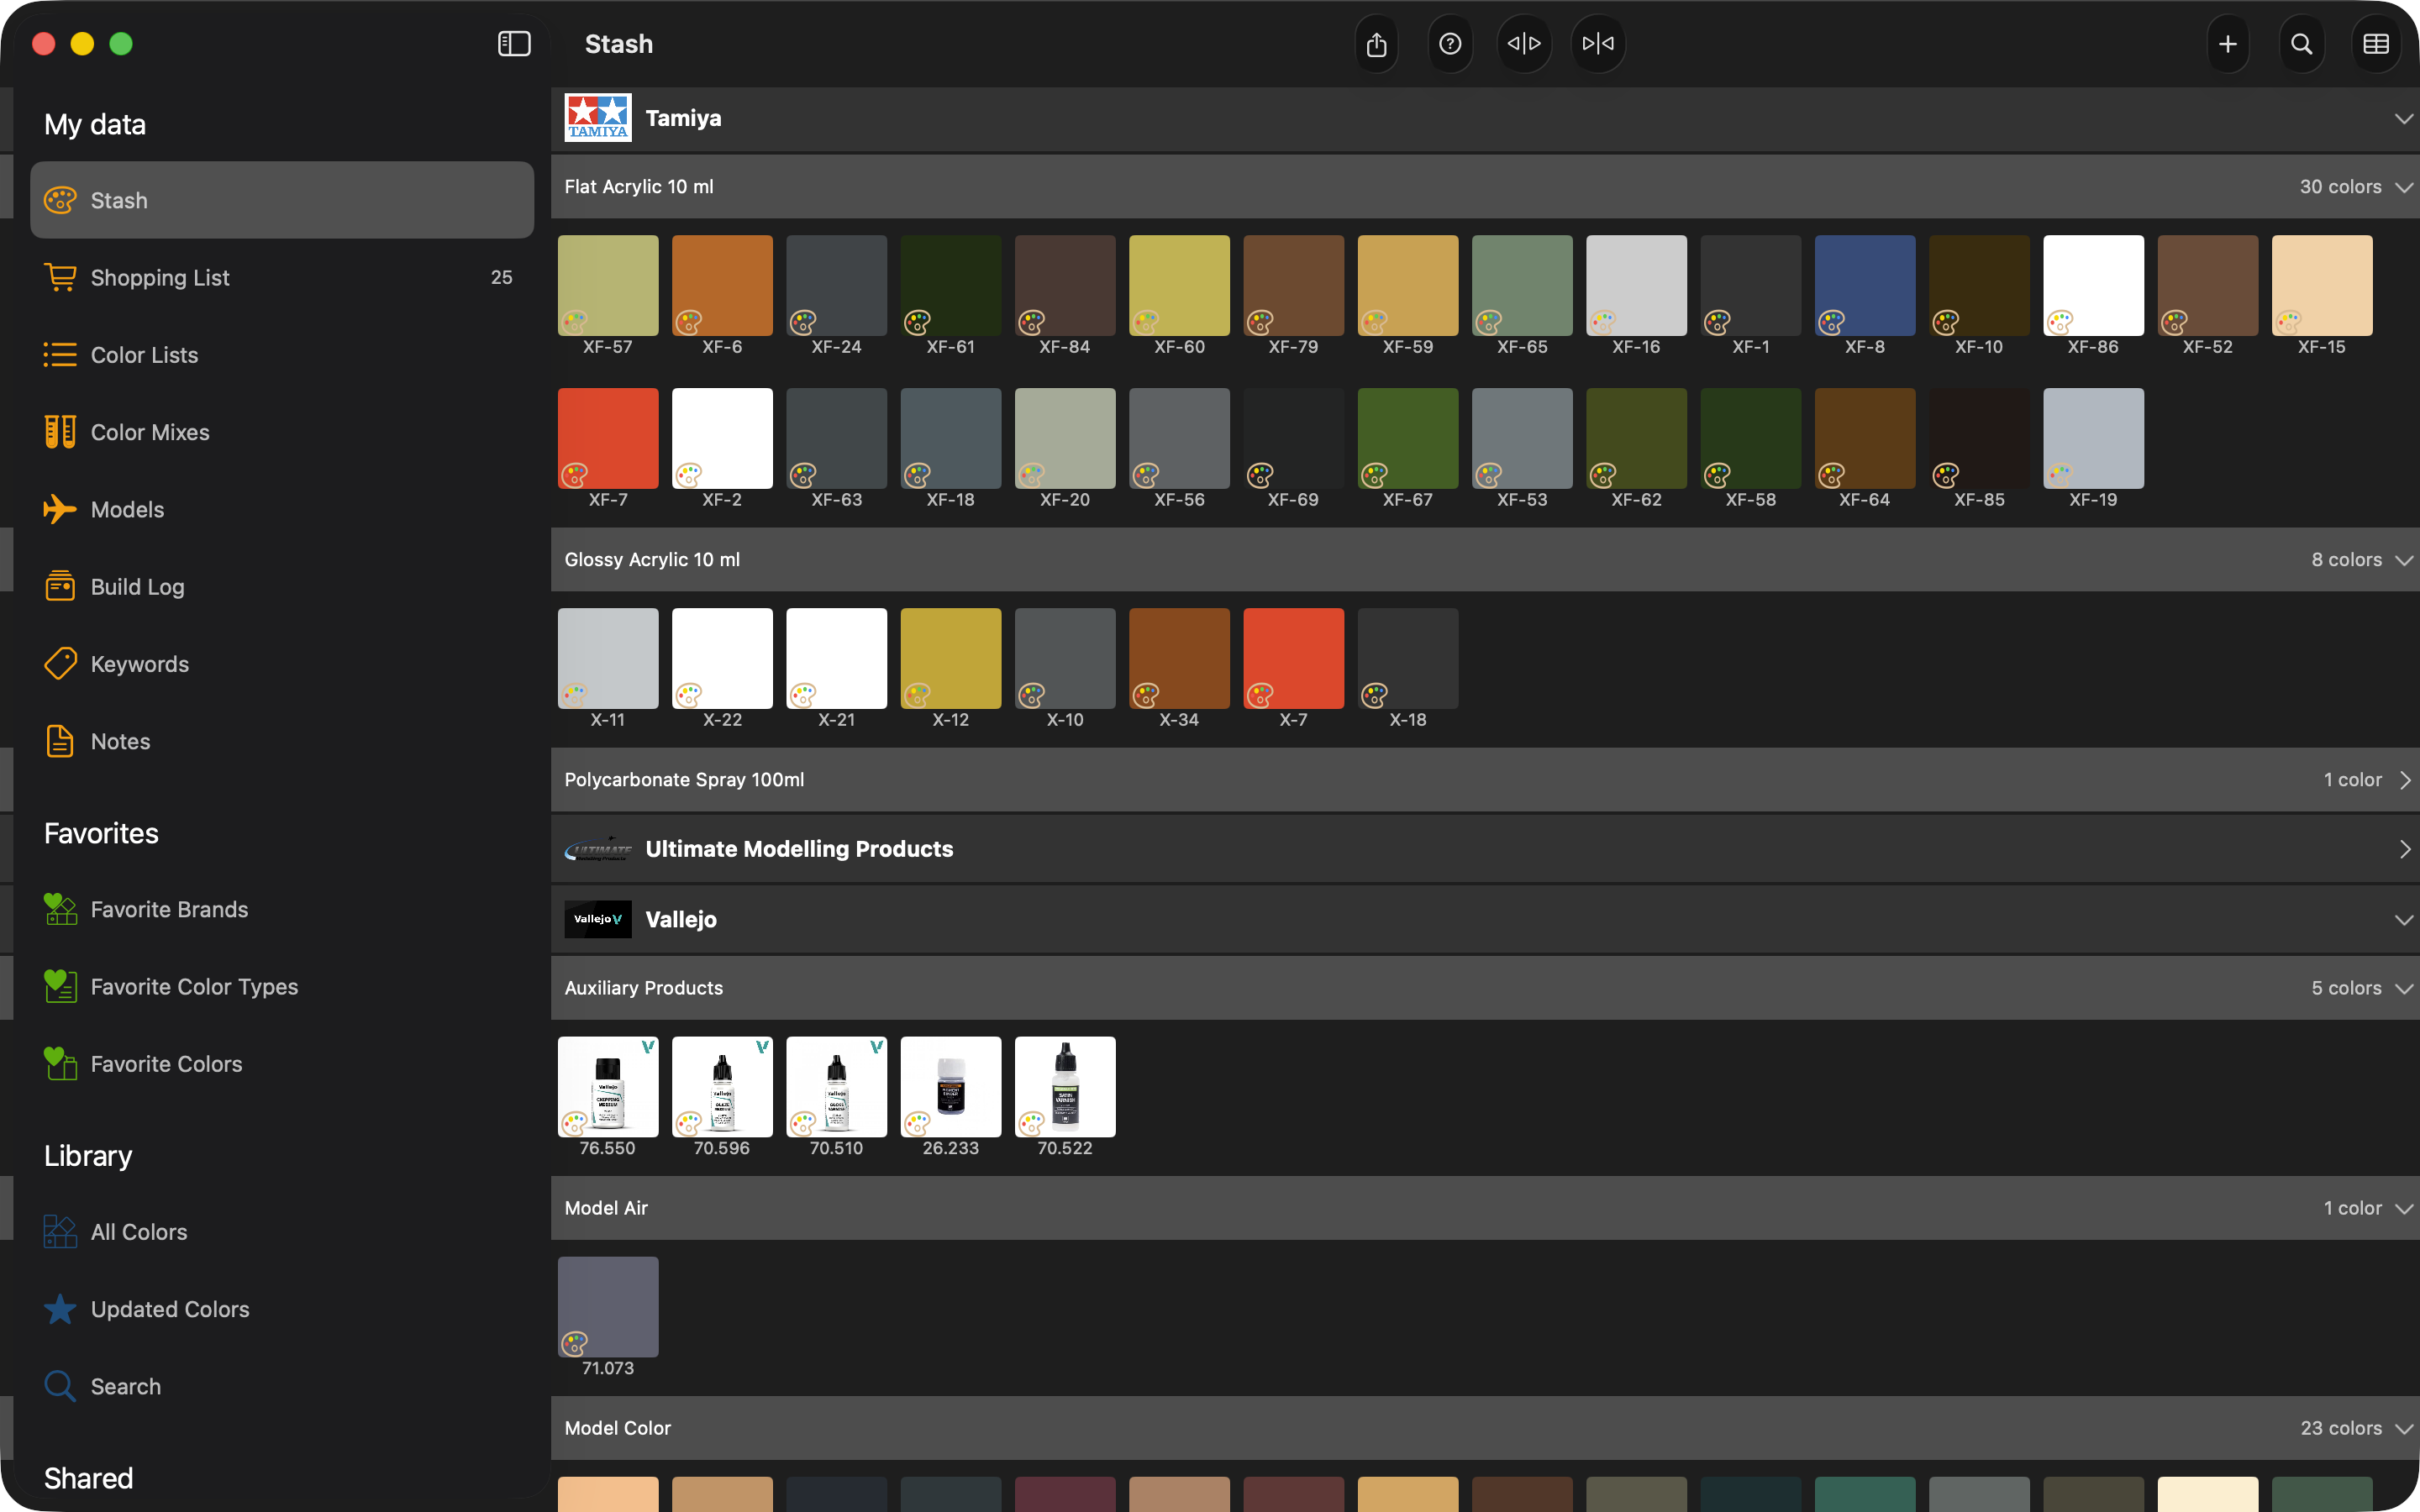Viewport: 2420px width, 1512px height.
Task: Open the help question mark icon
Action: click(1450, 44)
